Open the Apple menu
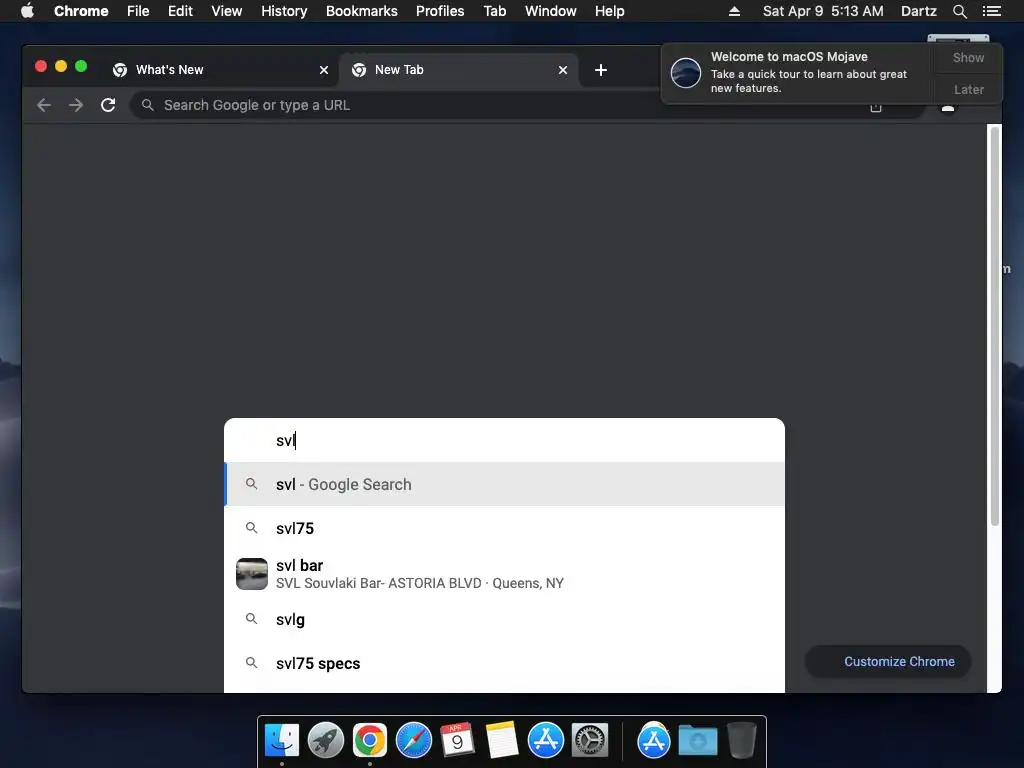This screenshot has width=1024, height=768. pyautogui.click(x=27, y=11)
